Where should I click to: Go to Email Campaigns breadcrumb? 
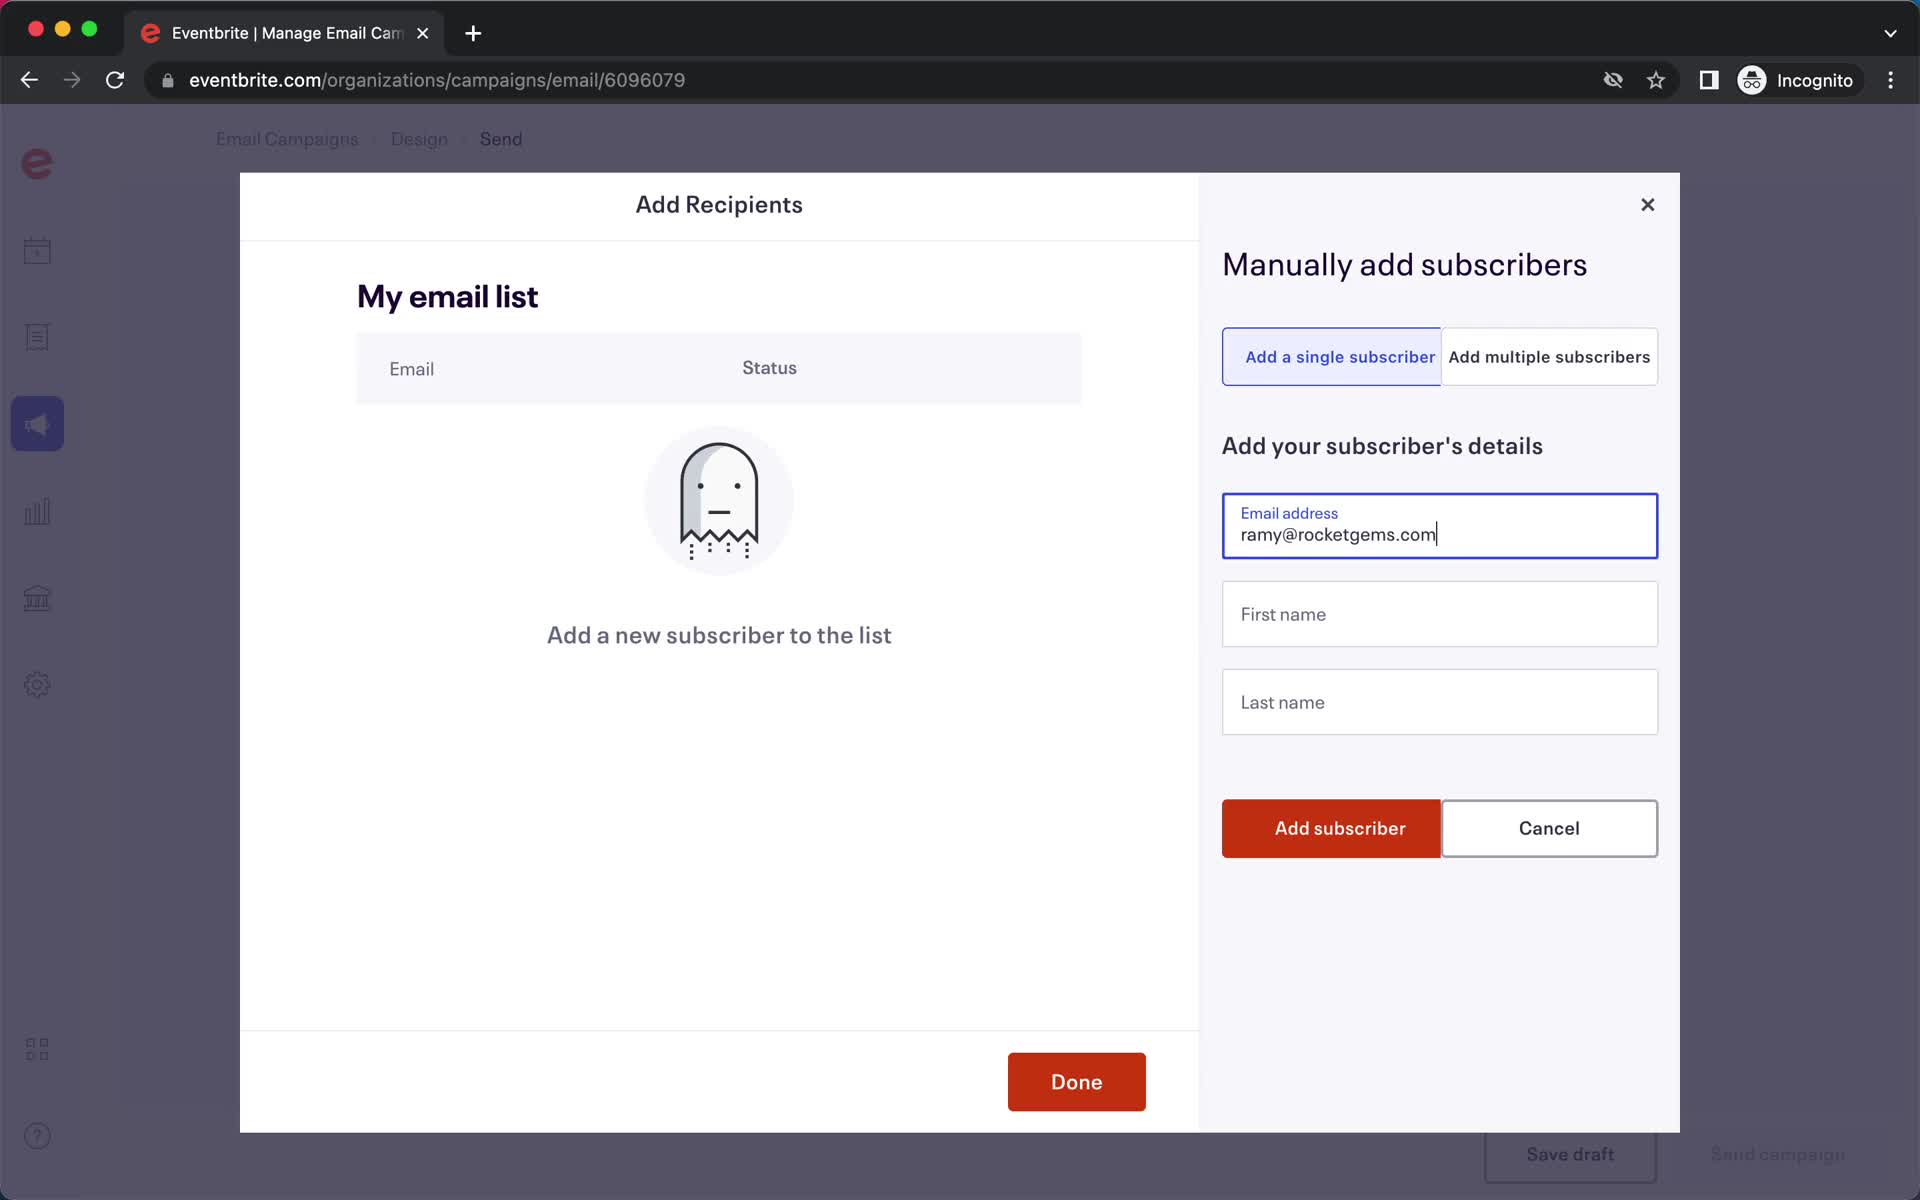pos(287,139)
